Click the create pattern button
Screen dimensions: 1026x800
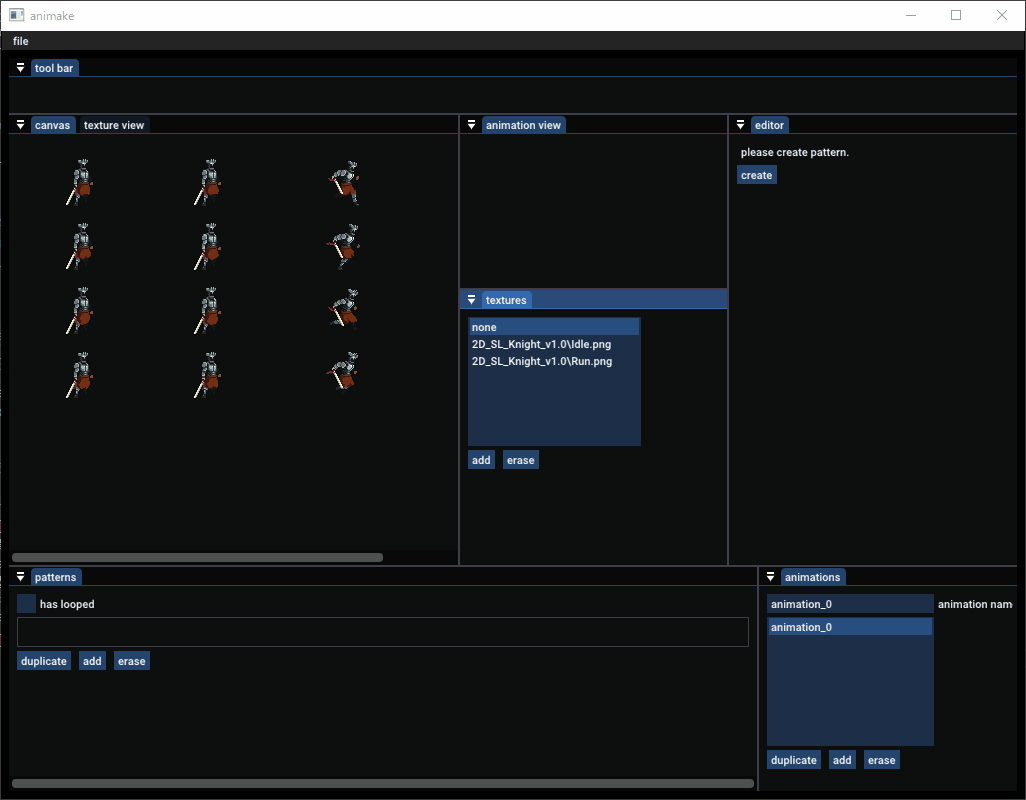click(x=756, y=175)
